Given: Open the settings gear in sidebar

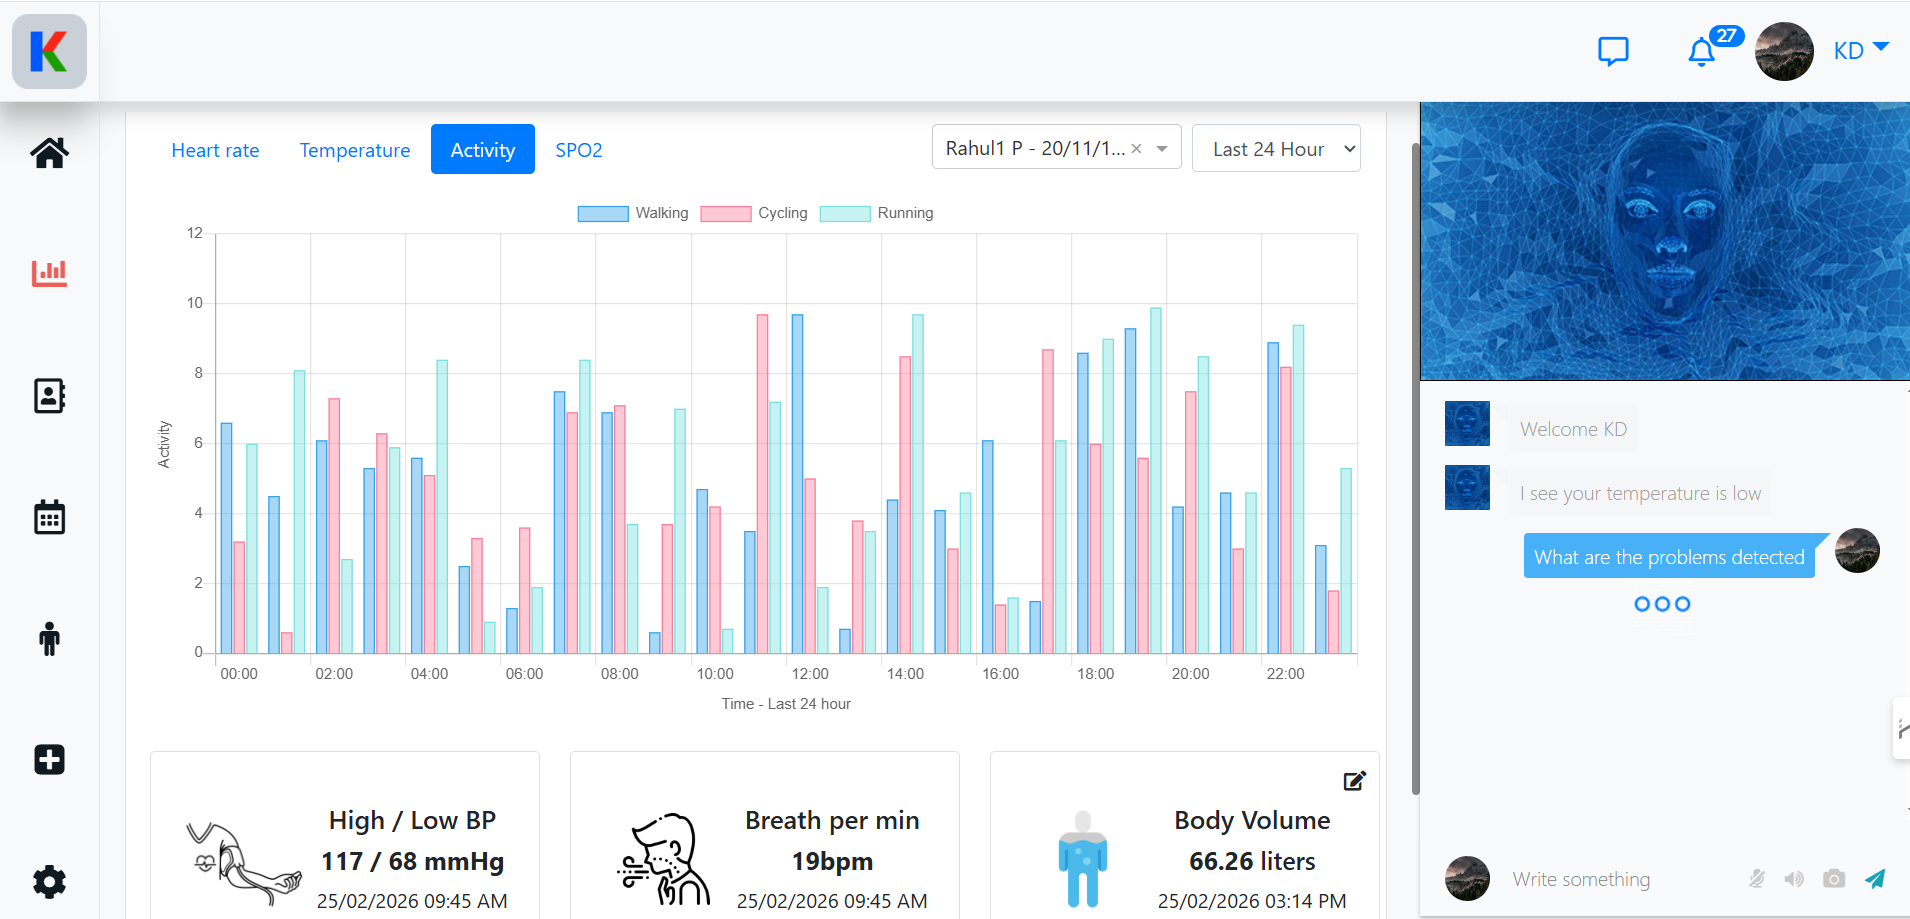Looking at the screenshot, I should click(x=49, y=881).
